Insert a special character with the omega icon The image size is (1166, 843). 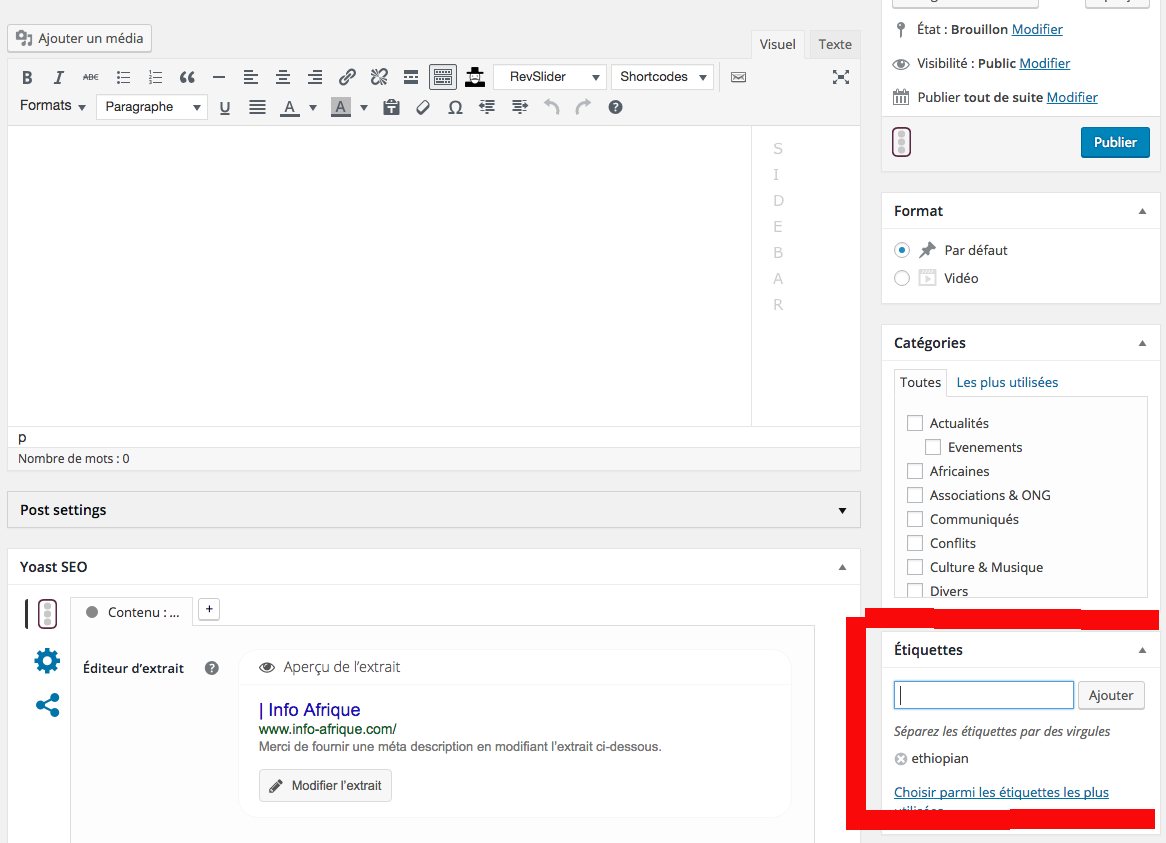pyautogui.click(x=455, y=107)
